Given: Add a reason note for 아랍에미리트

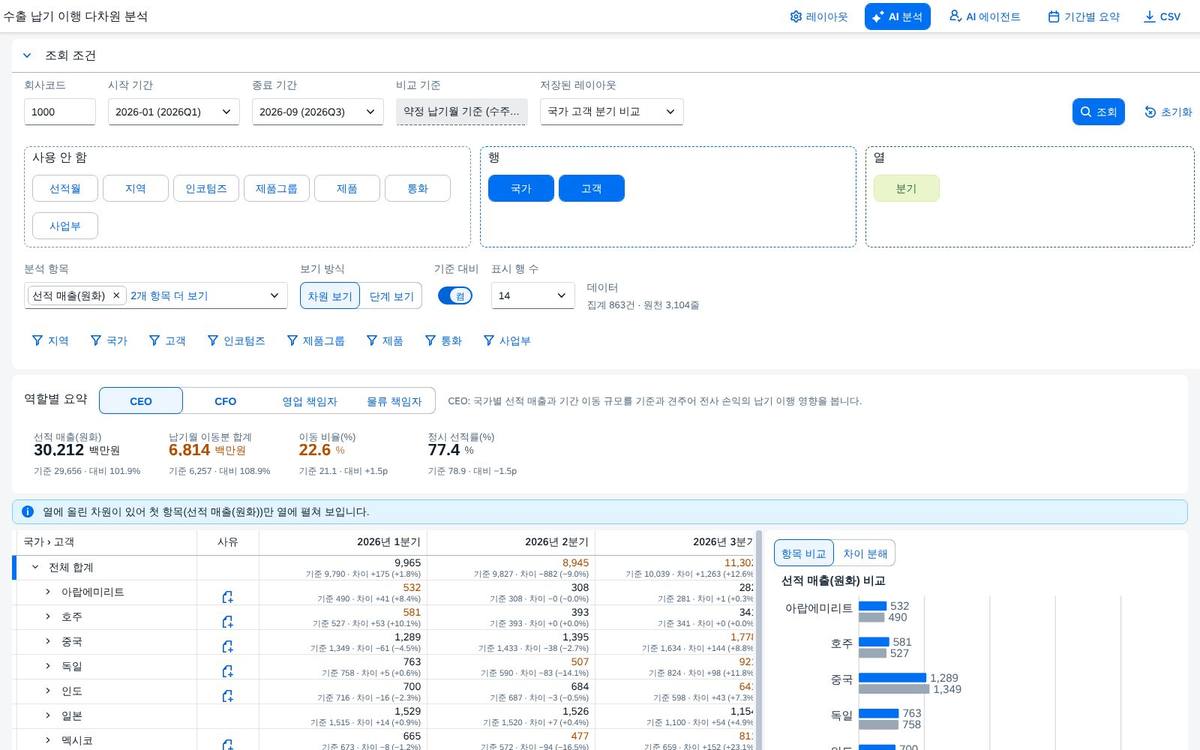Looking at the screenshot, I should click(228, 597).
